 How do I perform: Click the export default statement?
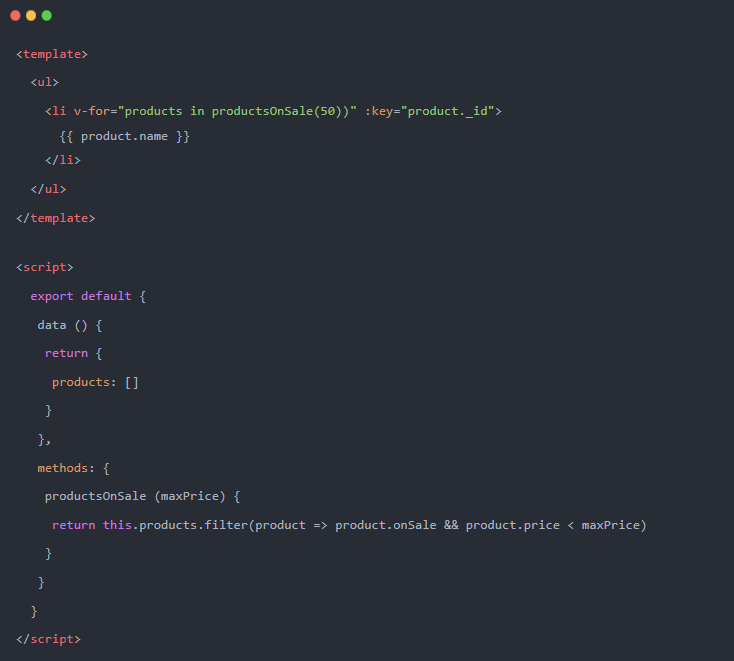pos(88,296)
